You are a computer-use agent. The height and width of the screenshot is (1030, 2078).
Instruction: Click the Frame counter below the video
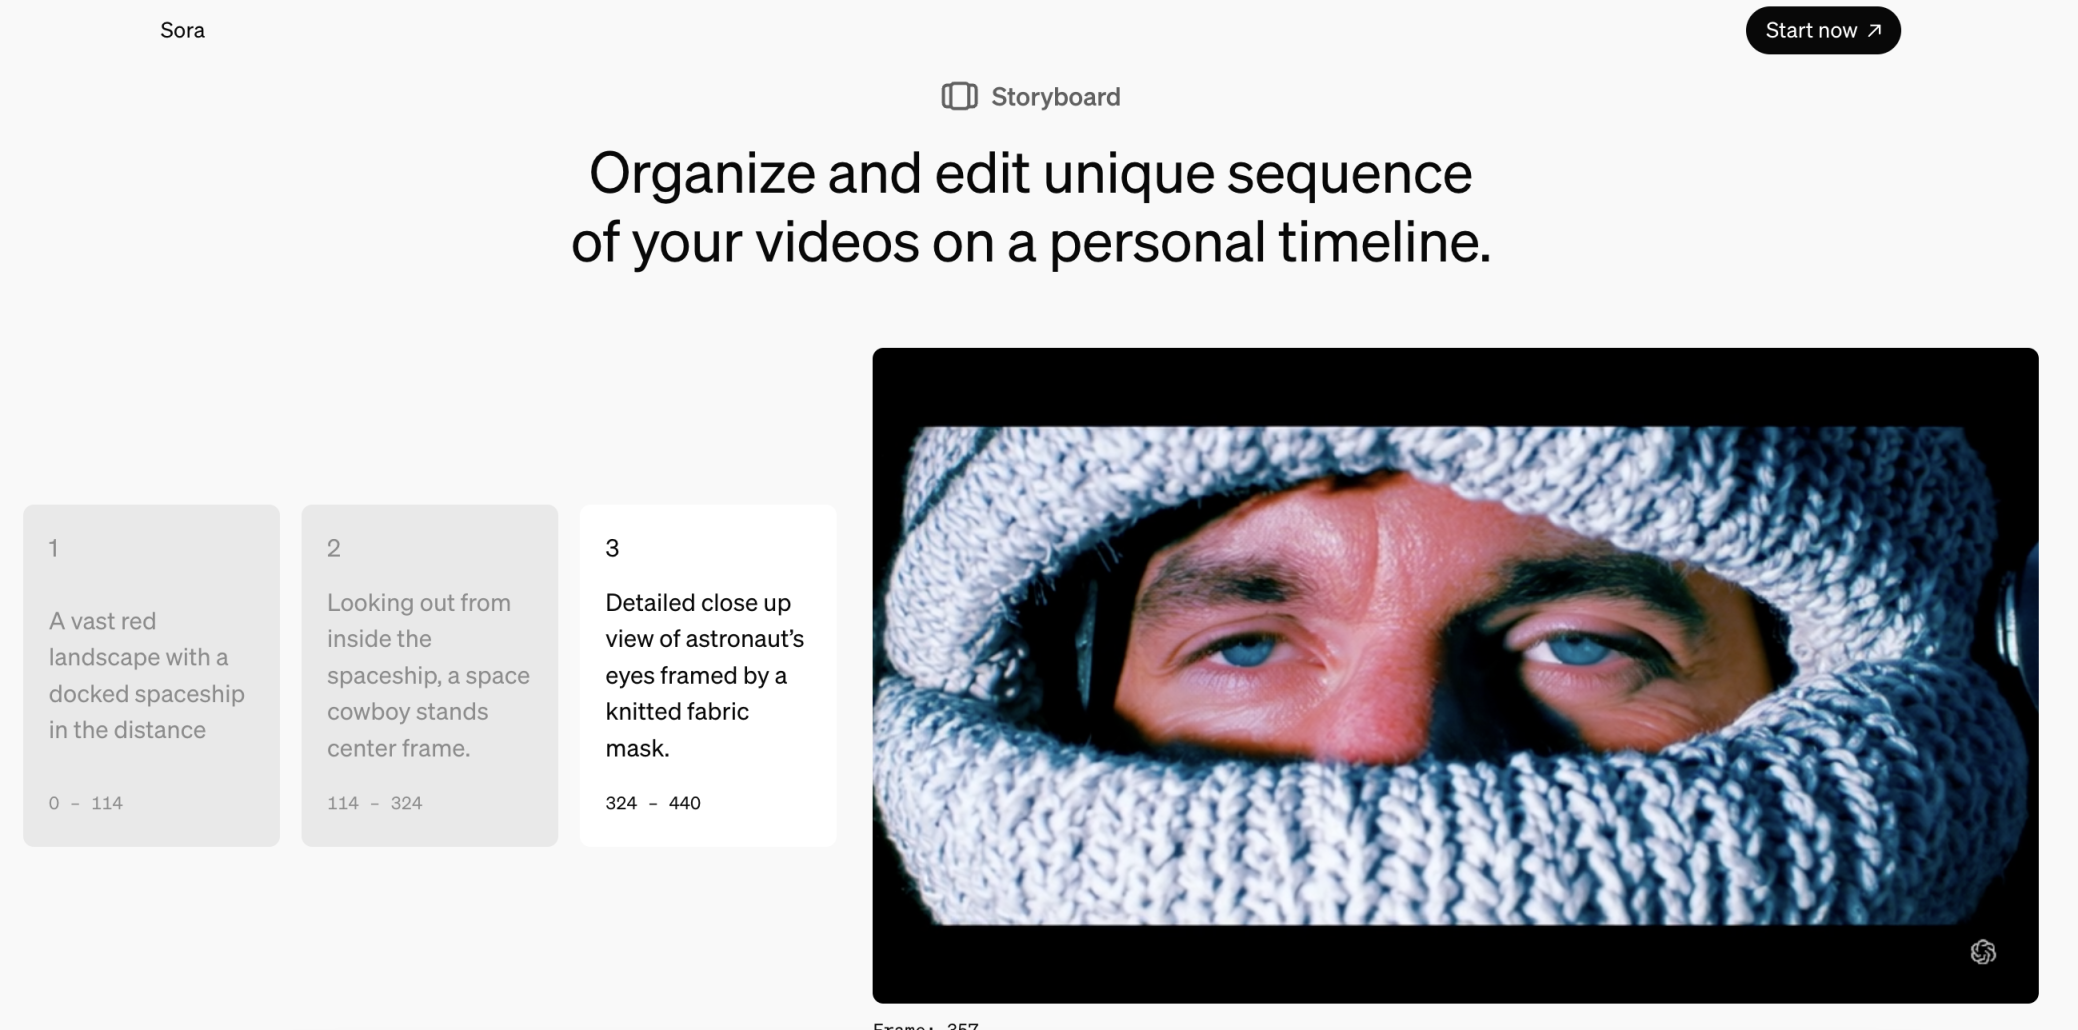pos(926,1025)
